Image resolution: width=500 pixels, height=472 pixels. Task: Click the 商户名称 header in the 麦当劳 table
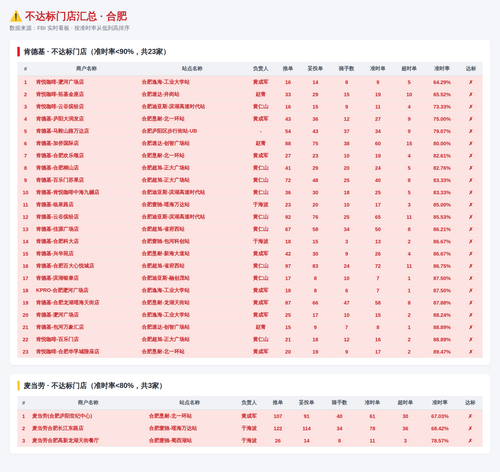click(x=88, y=403)
